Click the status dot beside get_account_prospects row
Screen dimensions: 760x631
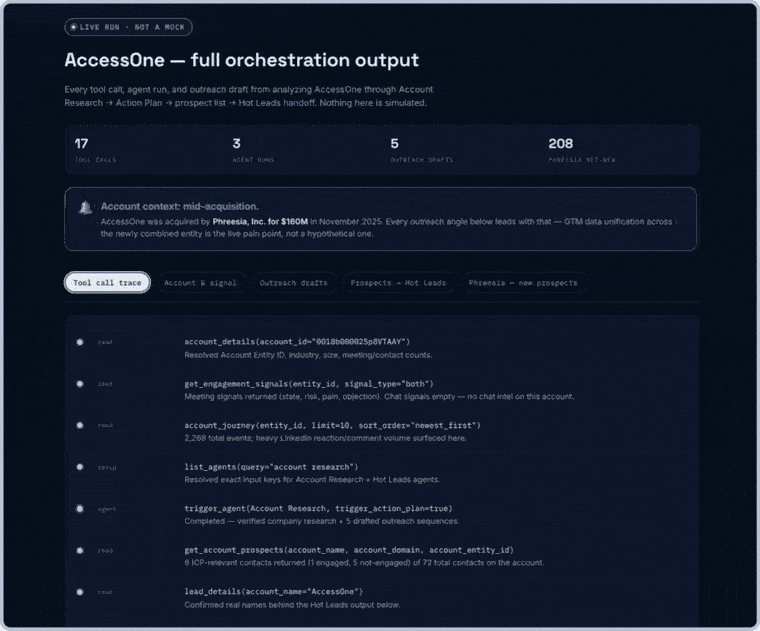[80, 551]
